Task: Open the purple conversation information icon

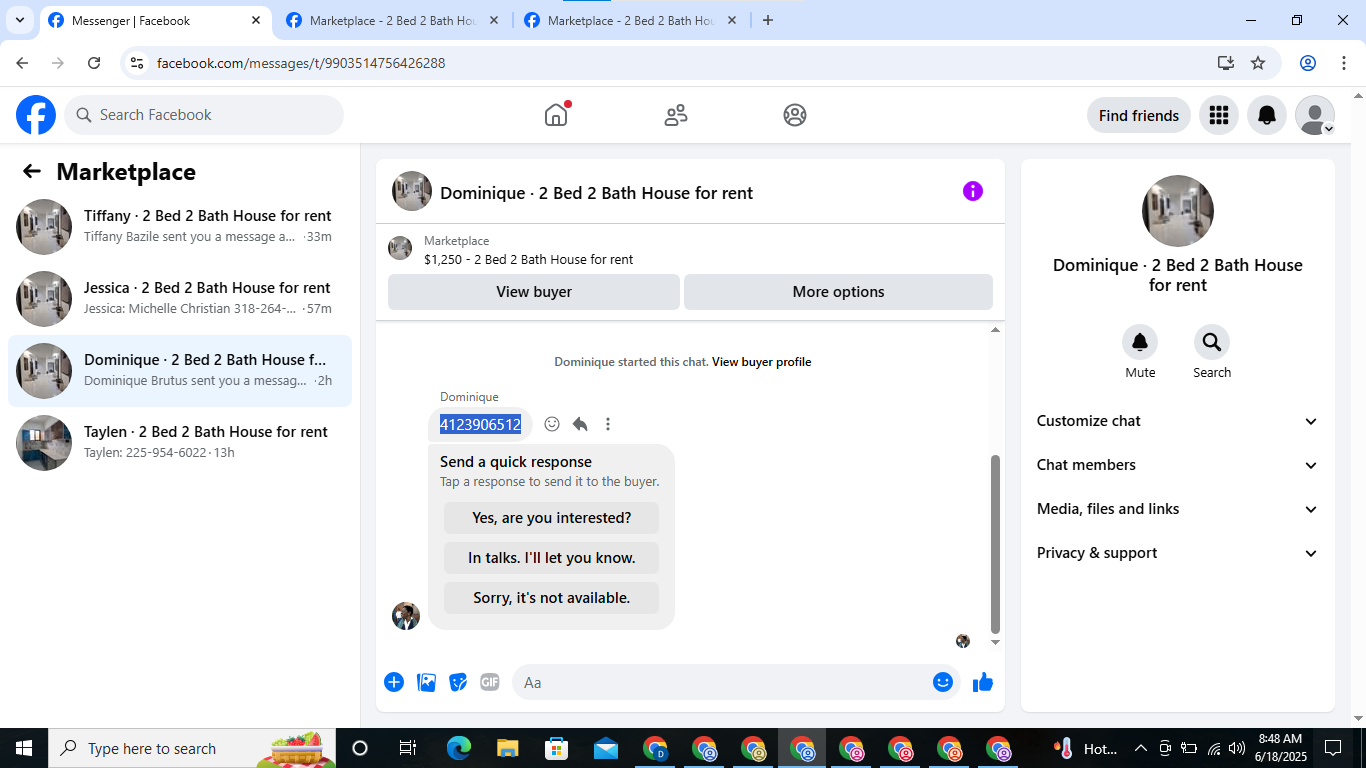Action: coord(973,191)
